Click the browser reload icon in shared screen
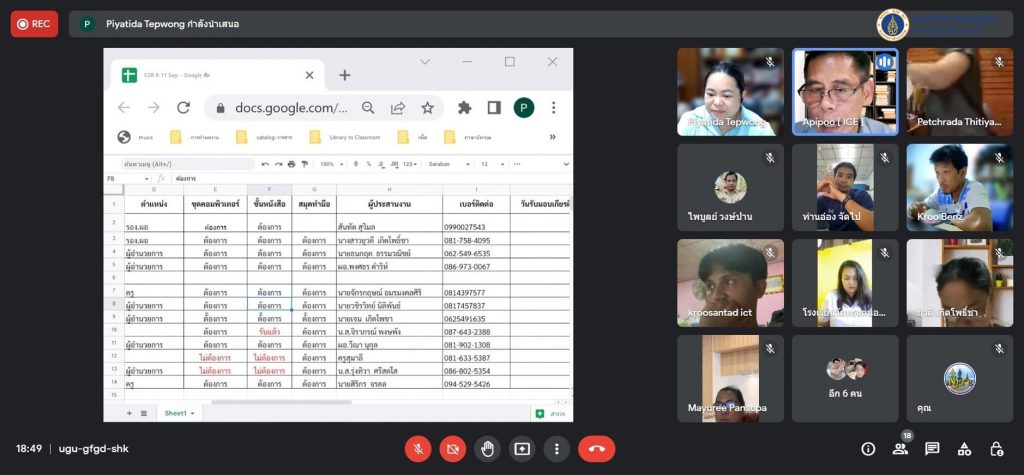 point(183,108)
